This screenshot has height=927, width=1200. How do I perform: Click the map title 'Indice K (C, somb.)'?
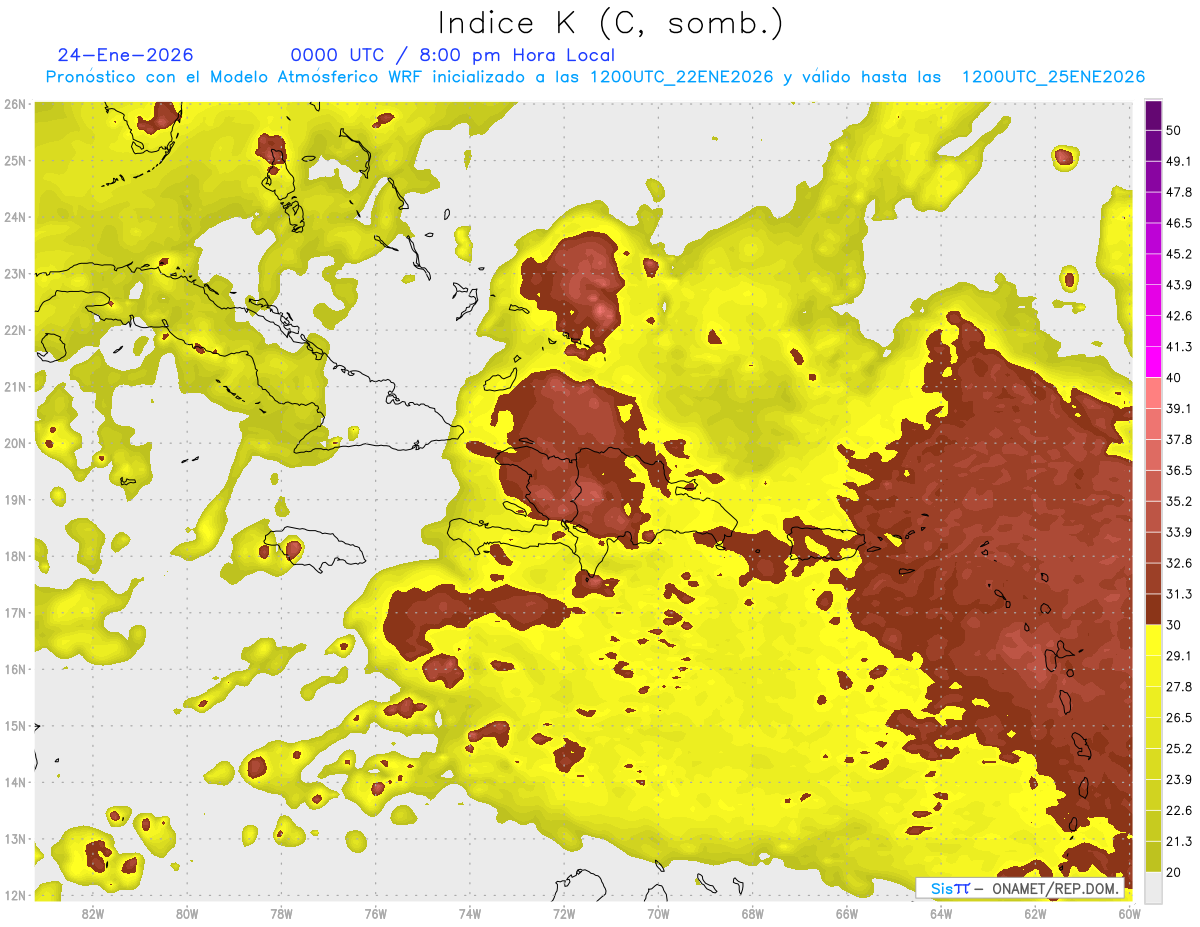(610, 24)
